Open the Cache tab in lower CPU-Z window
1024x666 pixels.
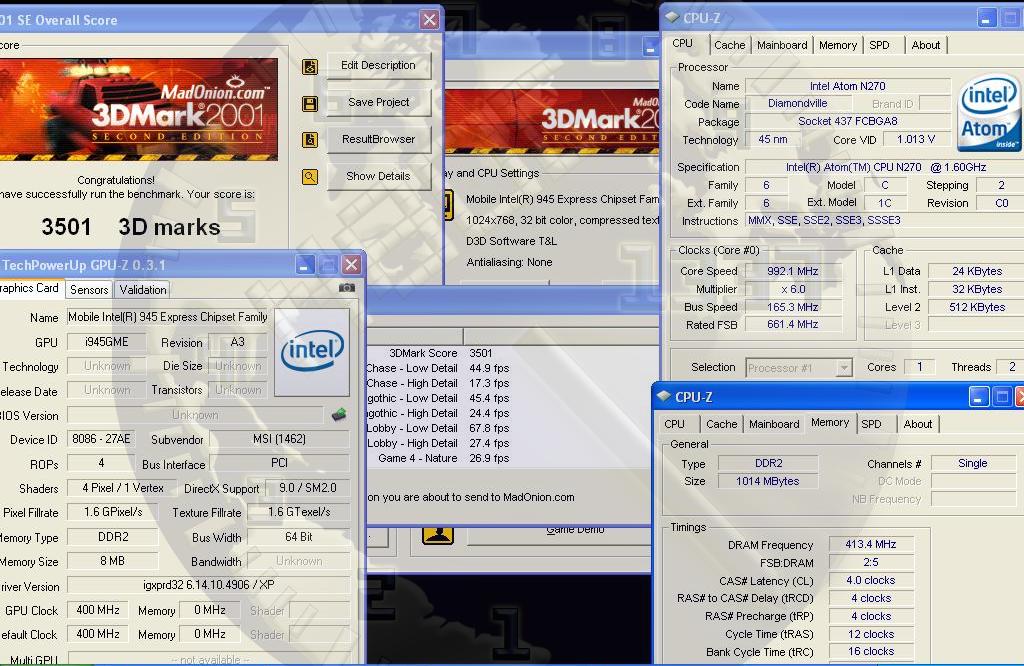pyautogui.click(x=722, y=424)
